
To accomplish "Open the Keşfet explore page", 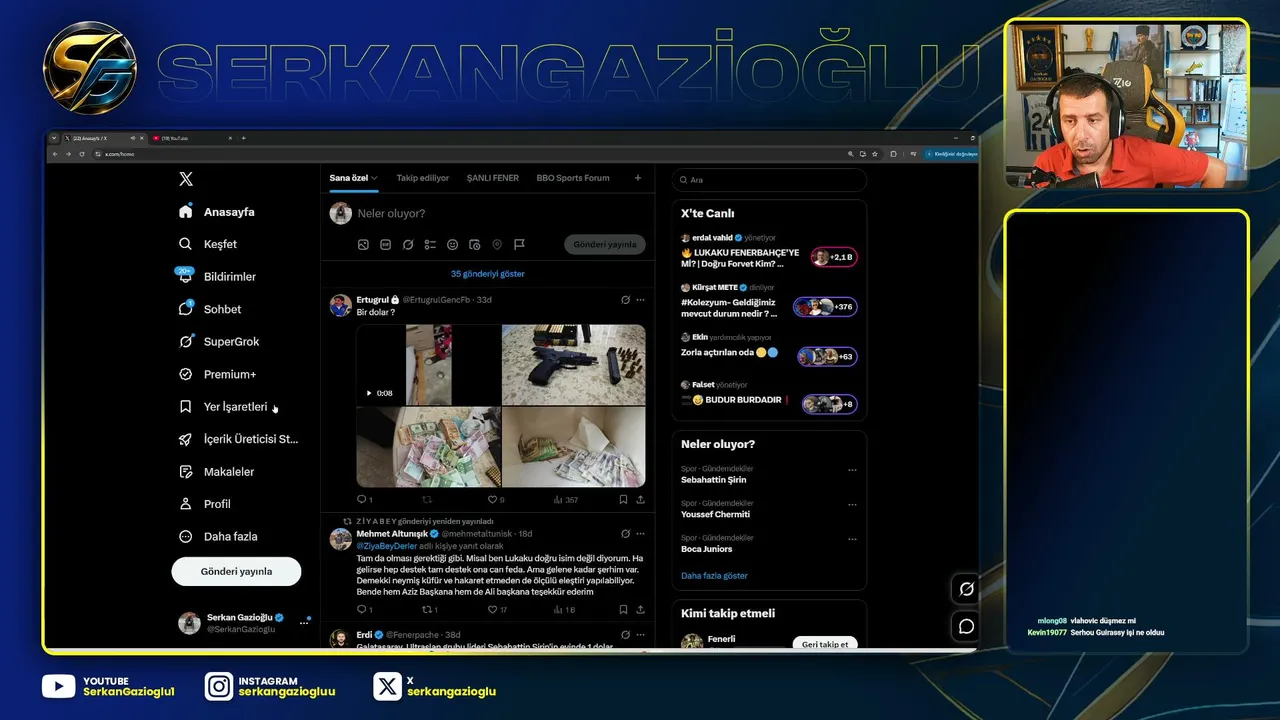I will point(208,244).
